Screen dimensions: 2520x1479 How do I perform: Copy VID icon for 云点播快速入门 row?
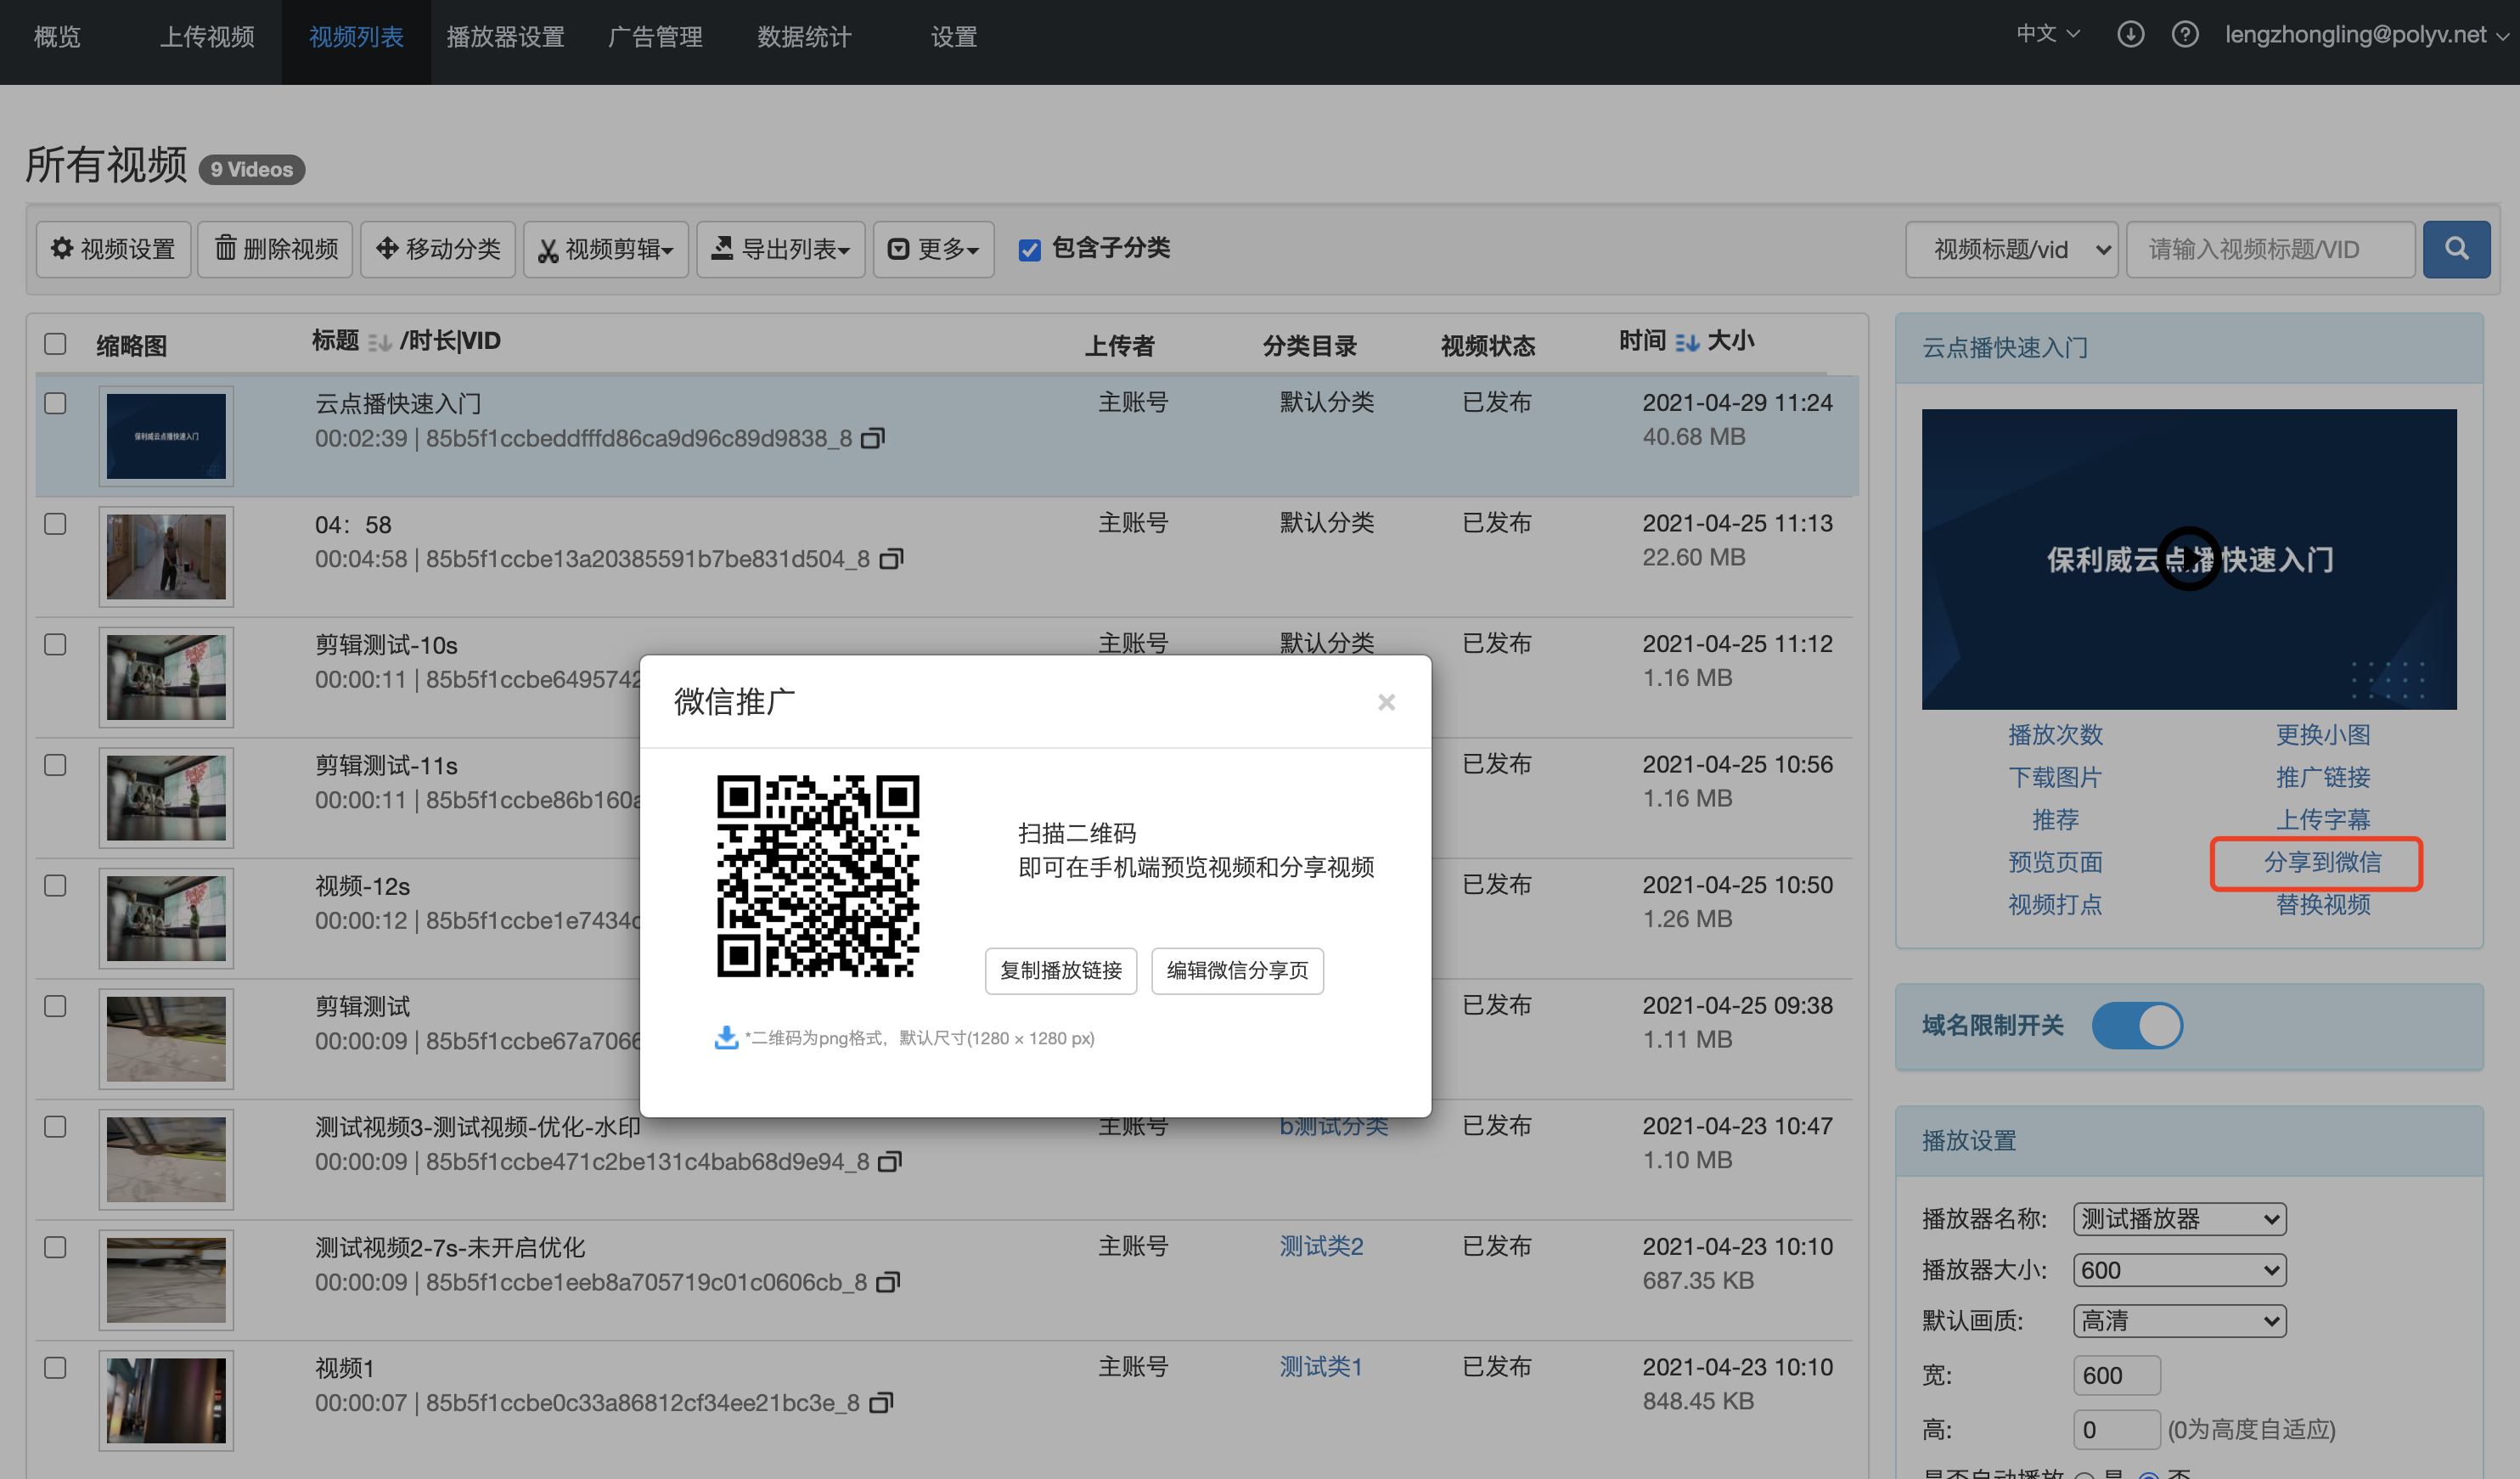pyautogui.click(x=873, y=438)
